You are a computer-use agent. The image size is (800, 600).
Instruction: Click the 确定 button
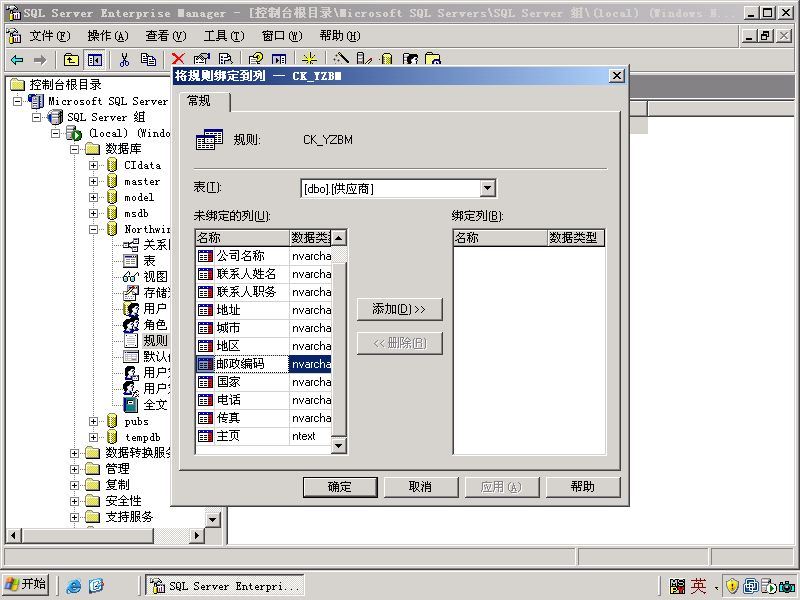coord(340,487)
